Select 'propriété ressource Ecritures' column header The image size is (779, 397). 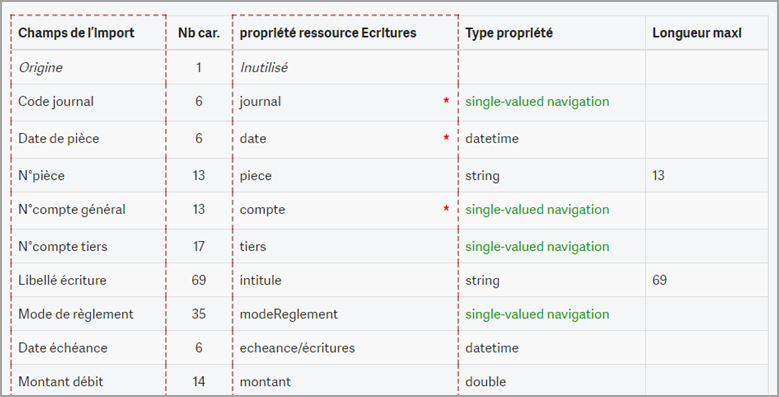pos(328,33)
